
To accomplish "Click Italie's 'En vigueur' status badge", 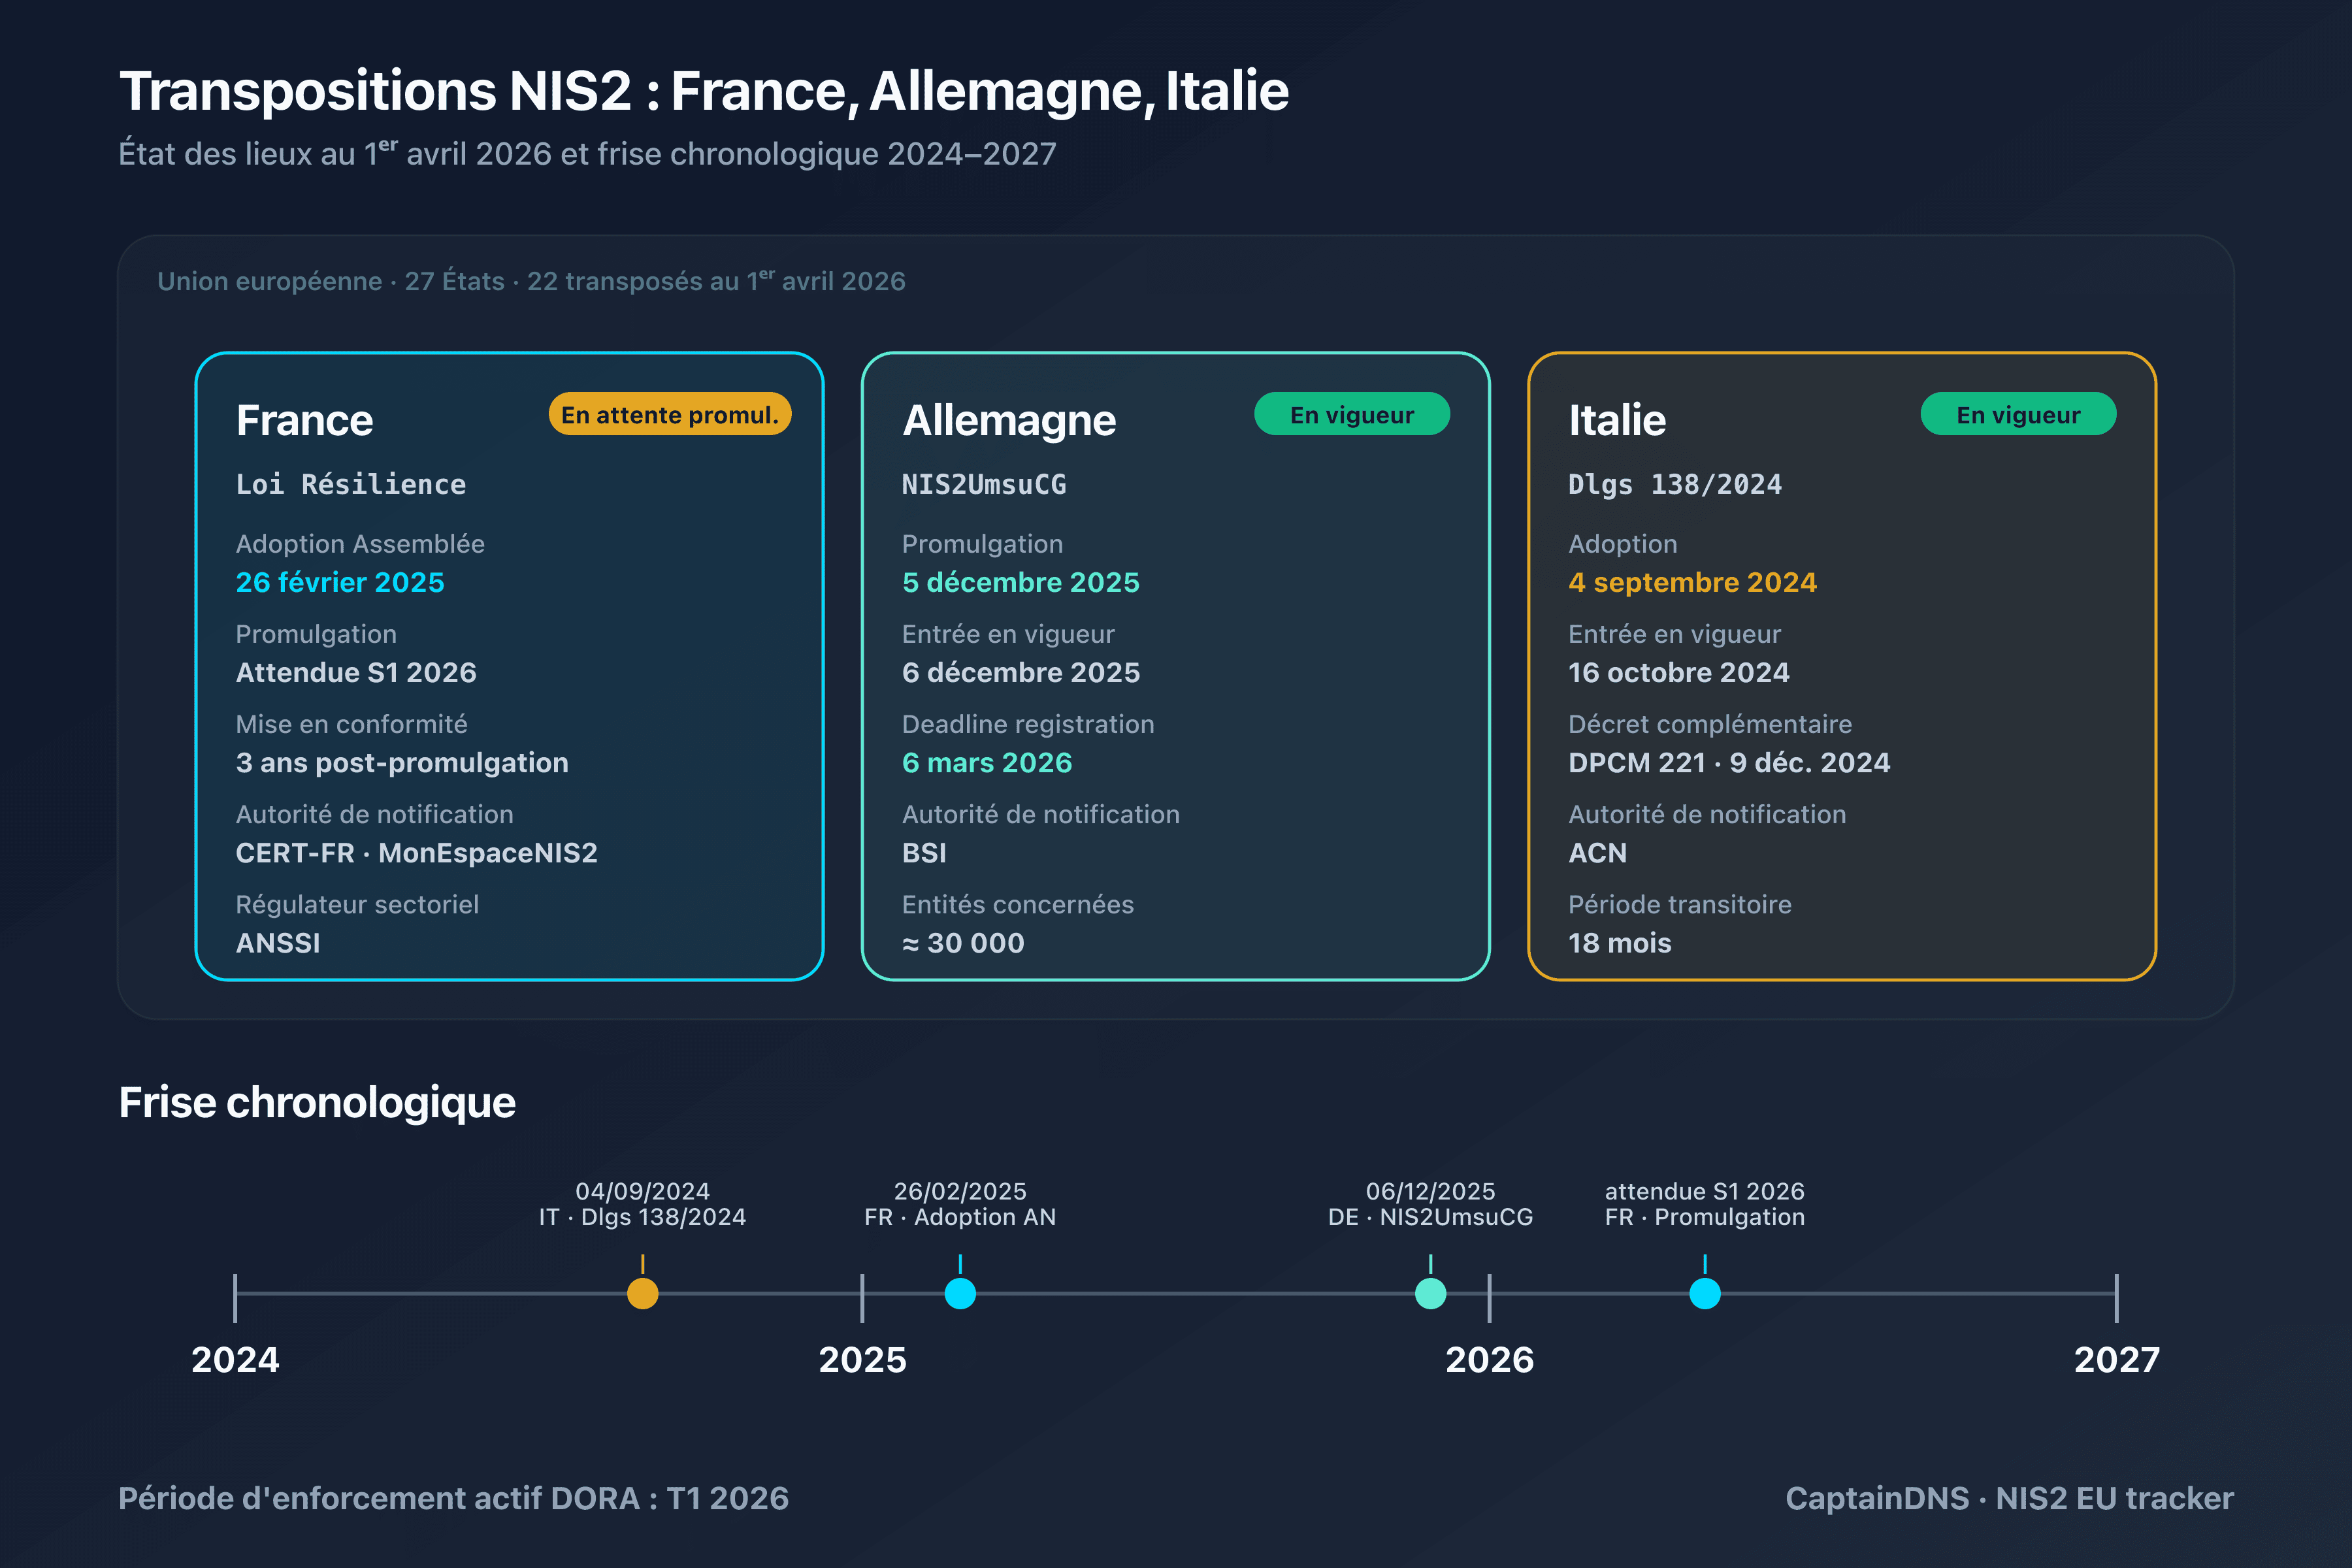I will [2018, 414].
